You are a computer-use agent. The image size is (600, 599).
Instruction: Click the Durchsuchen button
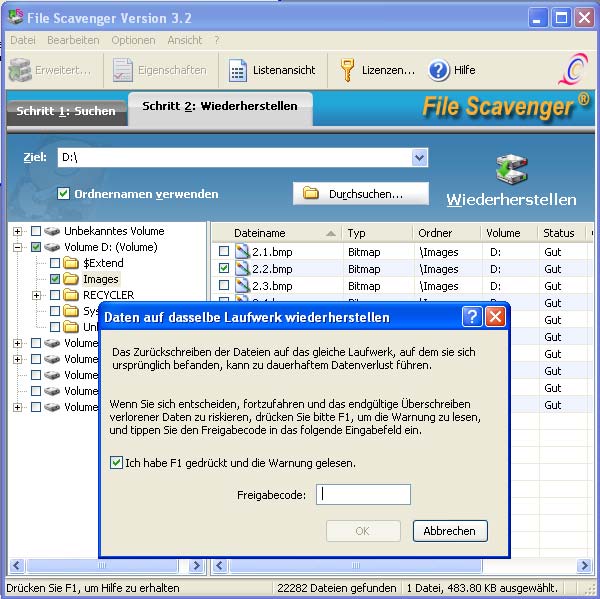(x=360, y=194)
